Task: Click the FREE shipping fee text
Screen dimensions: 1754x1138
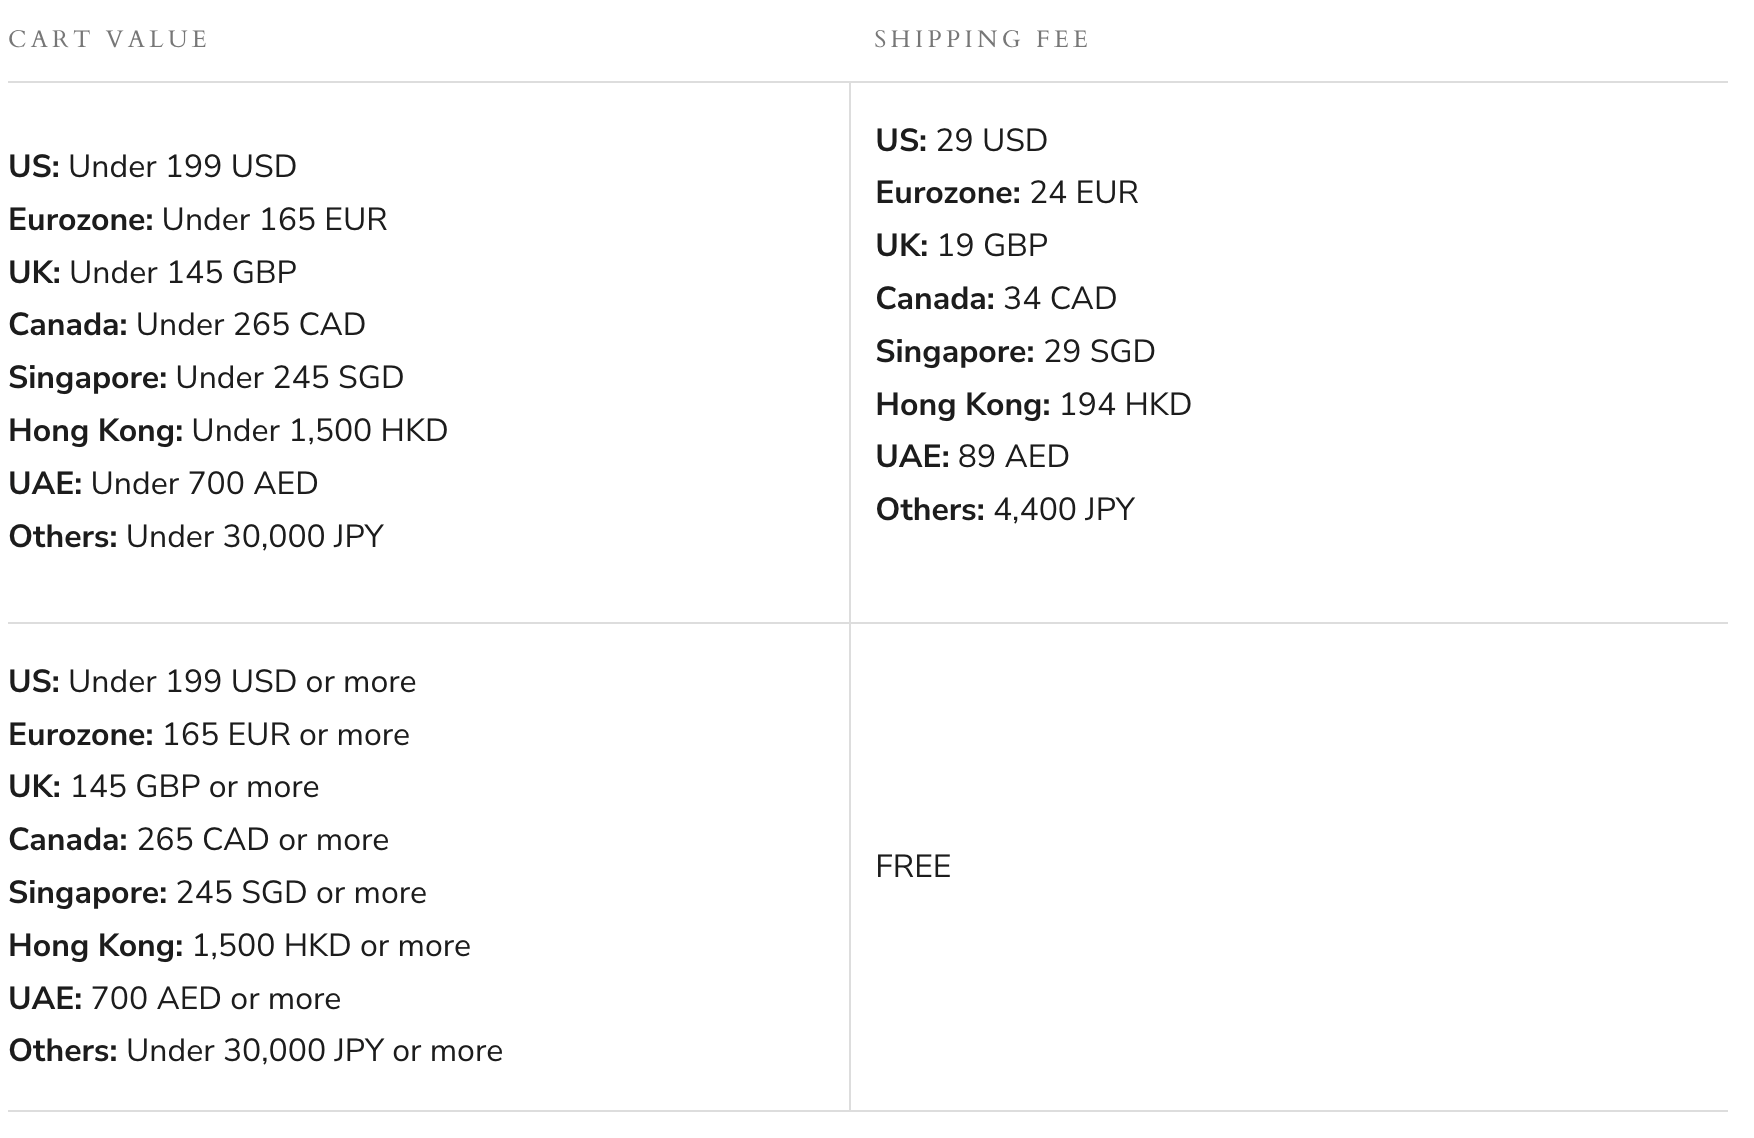Action: click(912, 866)
